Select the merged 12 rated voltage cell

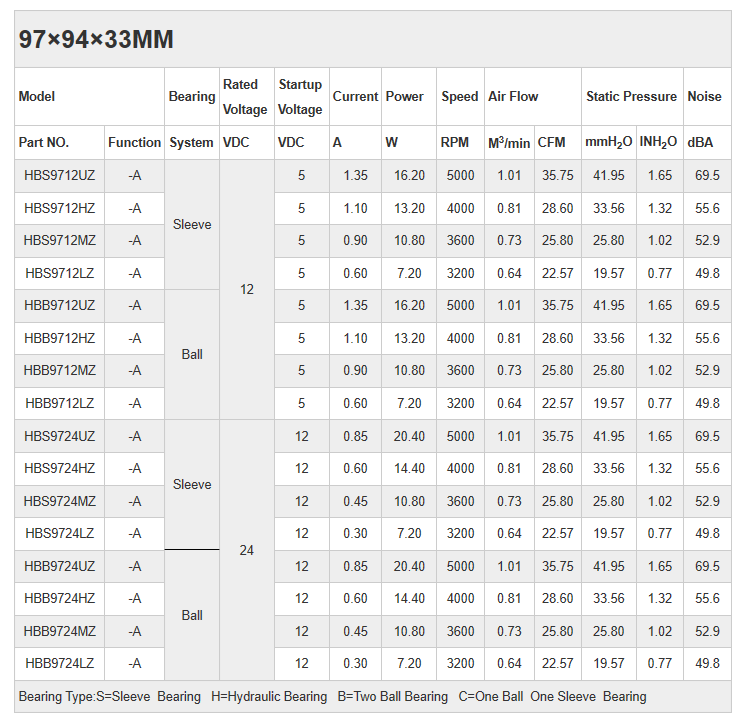tap(247, 289)
